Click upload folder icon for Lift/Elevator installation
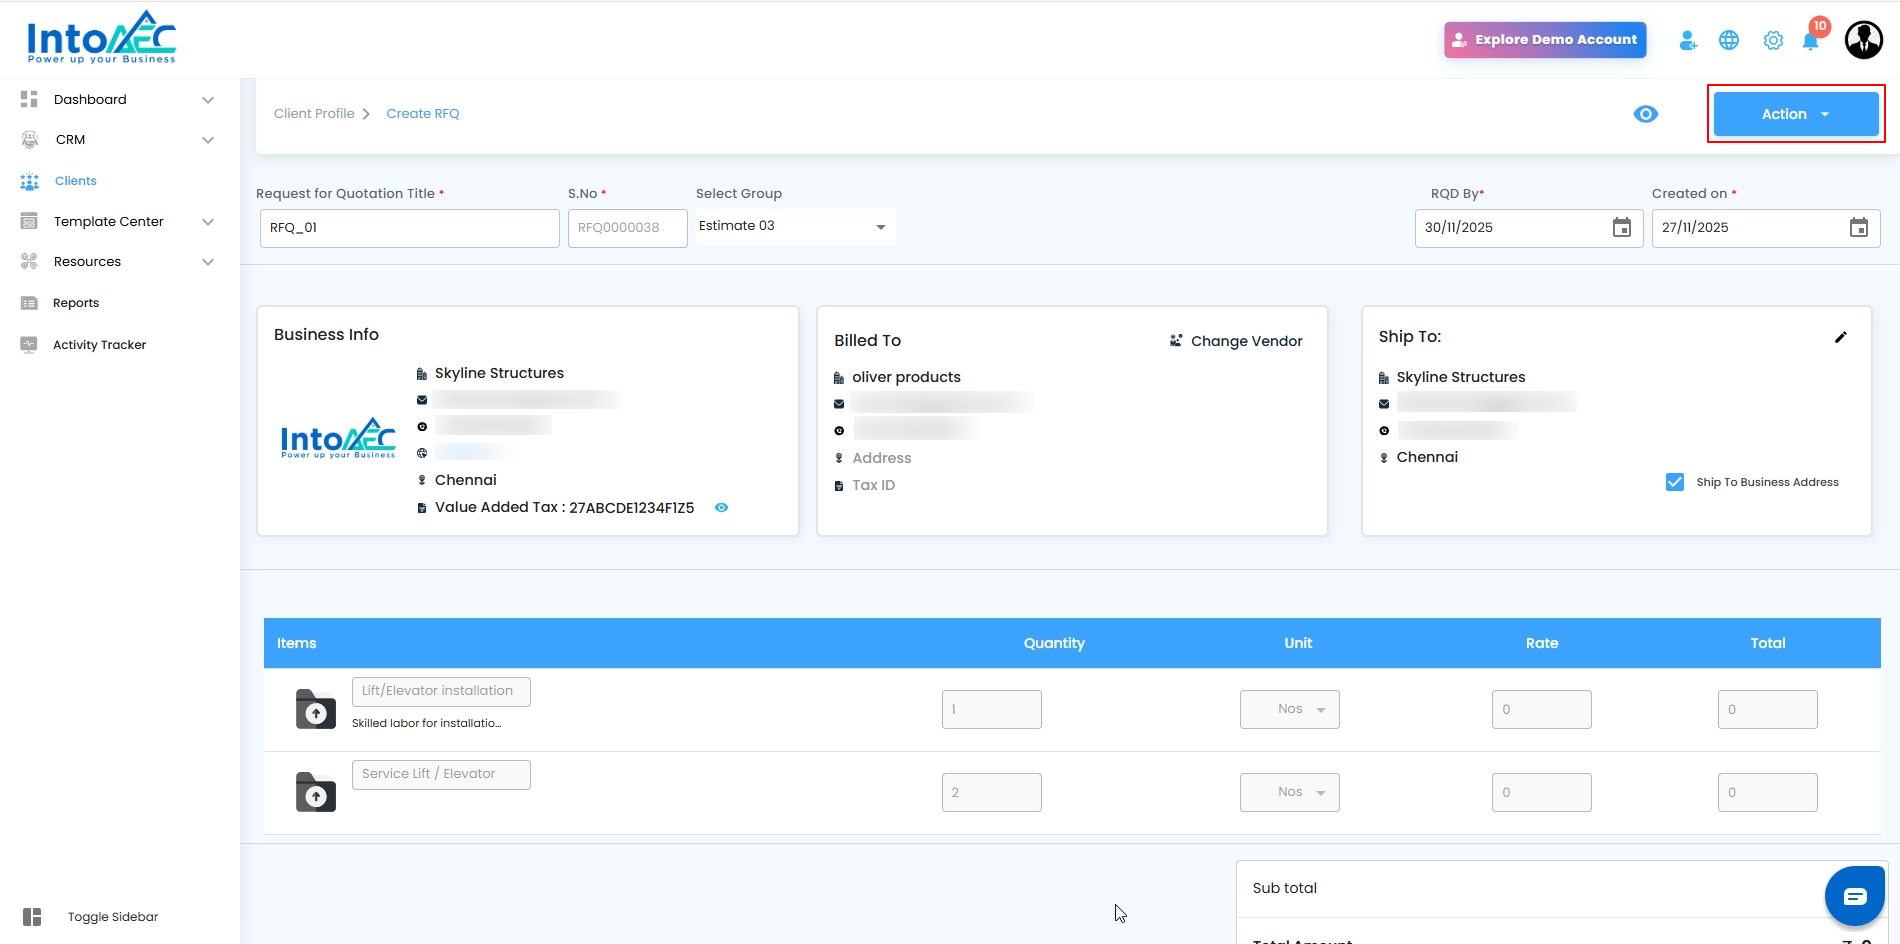The width and height of the screenshot is (1900, 944). click(316, 710)
